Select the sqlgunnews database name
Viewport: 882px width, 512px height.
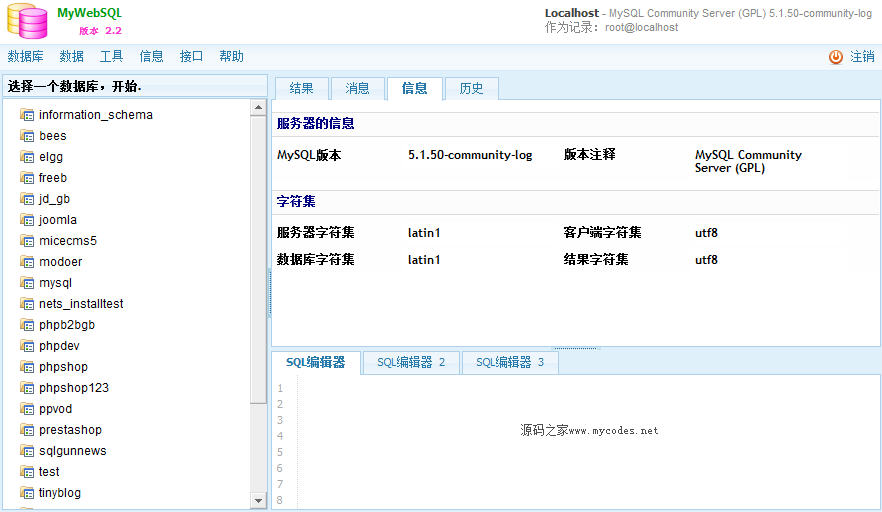click(73, 451)
